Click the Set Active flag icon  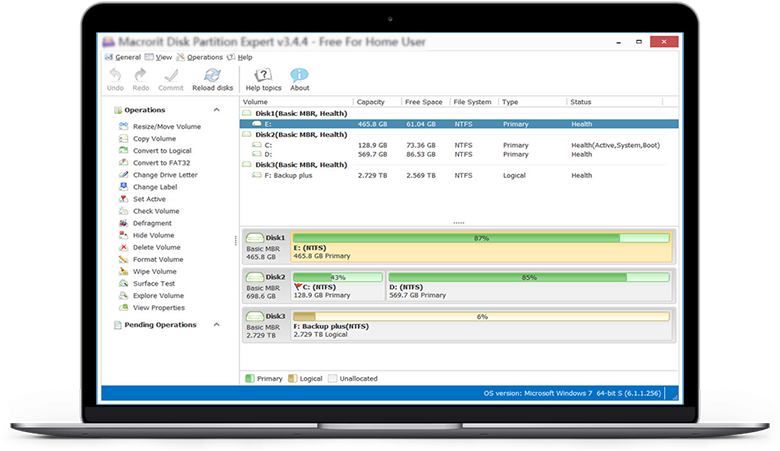[123, 199]
